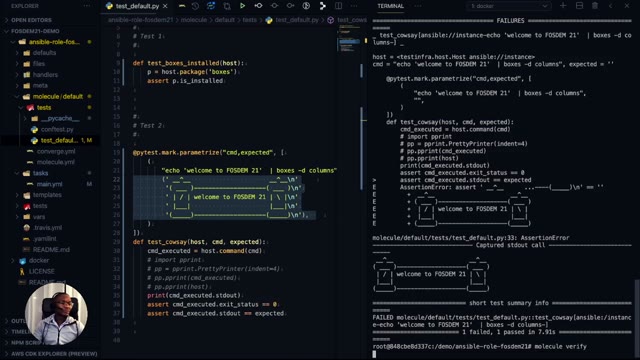Close the terminal panel
The image size is (640, 360).
coord(627,6)
